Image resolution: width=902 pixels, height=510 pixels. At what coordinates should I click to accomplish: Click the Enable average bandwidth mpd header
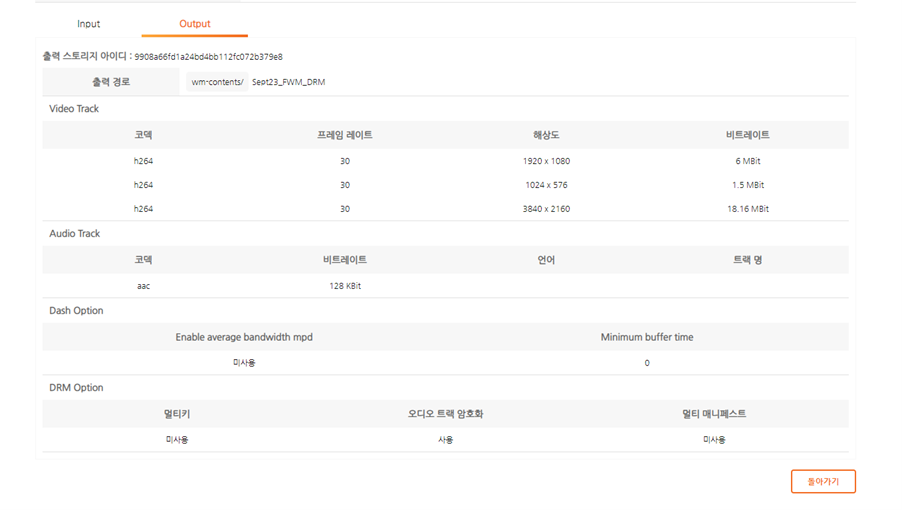pos(244,337)
